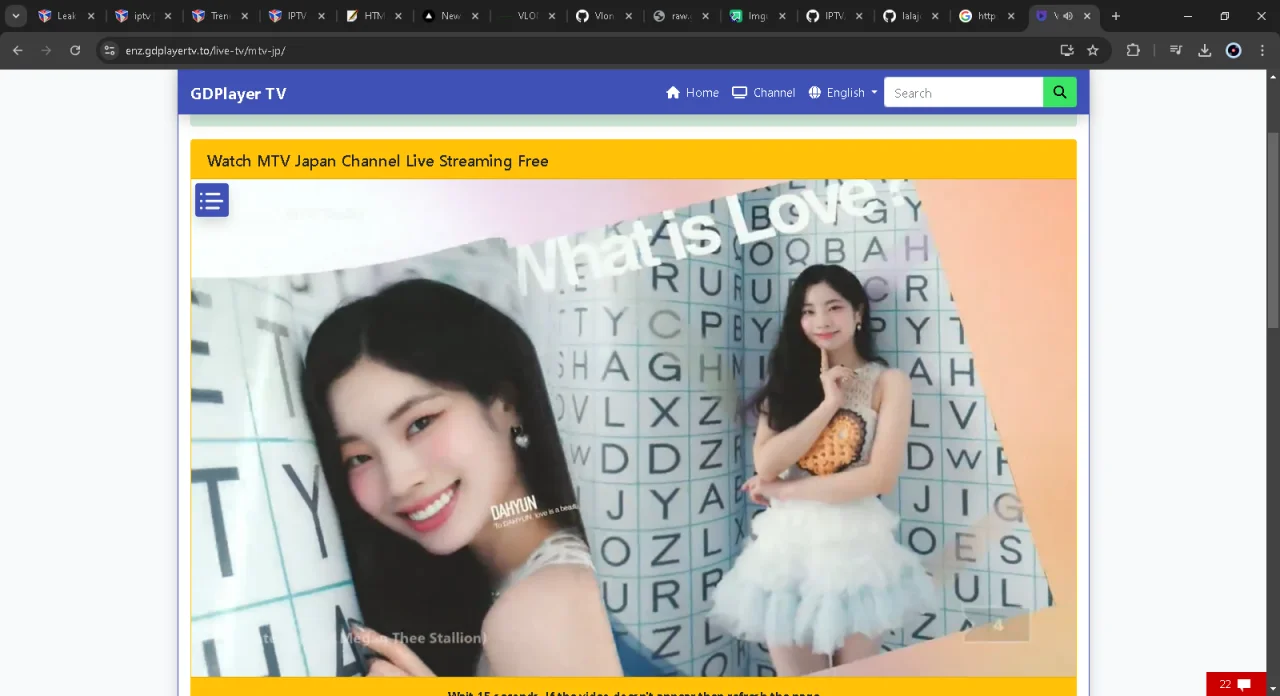Open the Downloads icon in toolbar
The image size is (1280, 696).
pos(1204,50)
